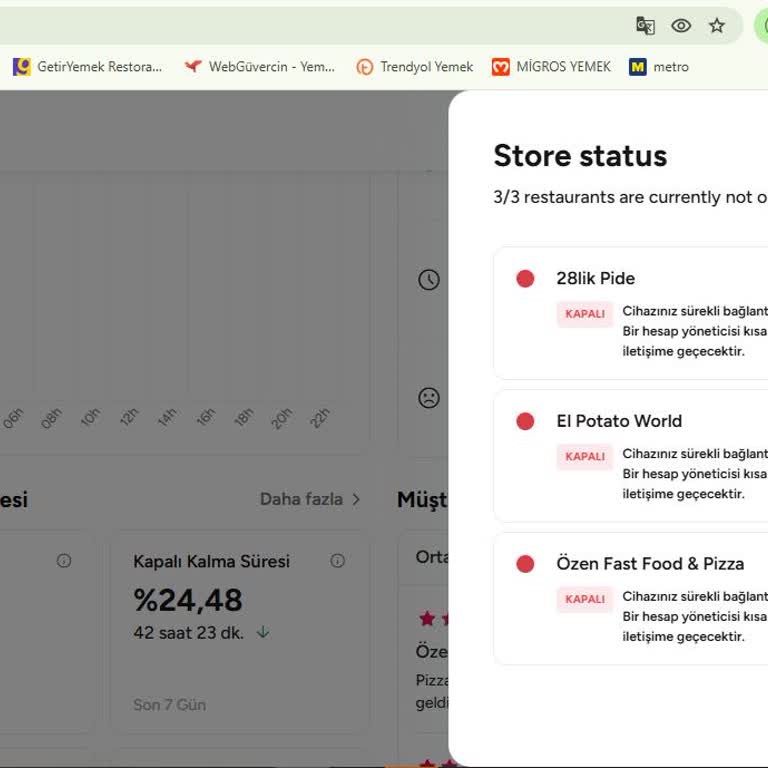768x768 pixels.
Task: Click the sad face icon on dashboard
Action: click(x=429, y=398)
